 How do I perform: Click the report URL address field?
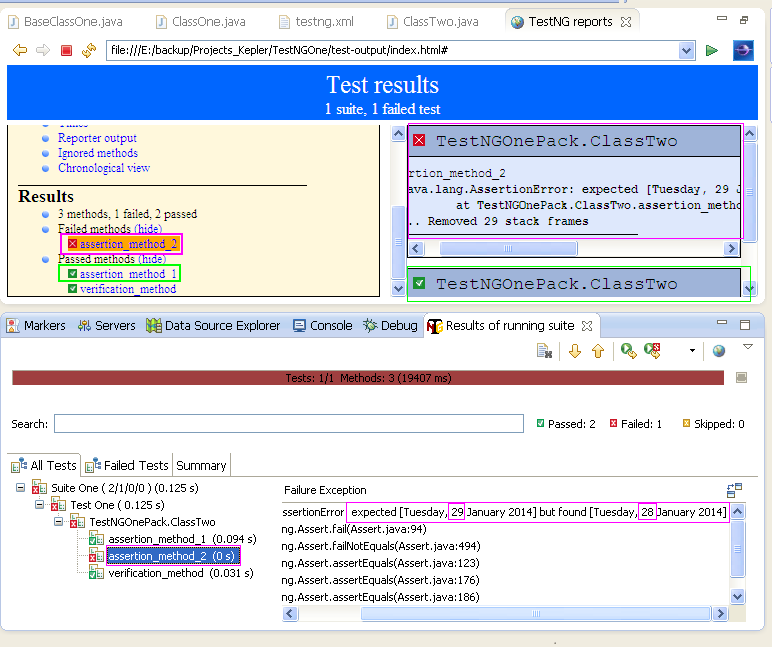[x=392, y=50]
